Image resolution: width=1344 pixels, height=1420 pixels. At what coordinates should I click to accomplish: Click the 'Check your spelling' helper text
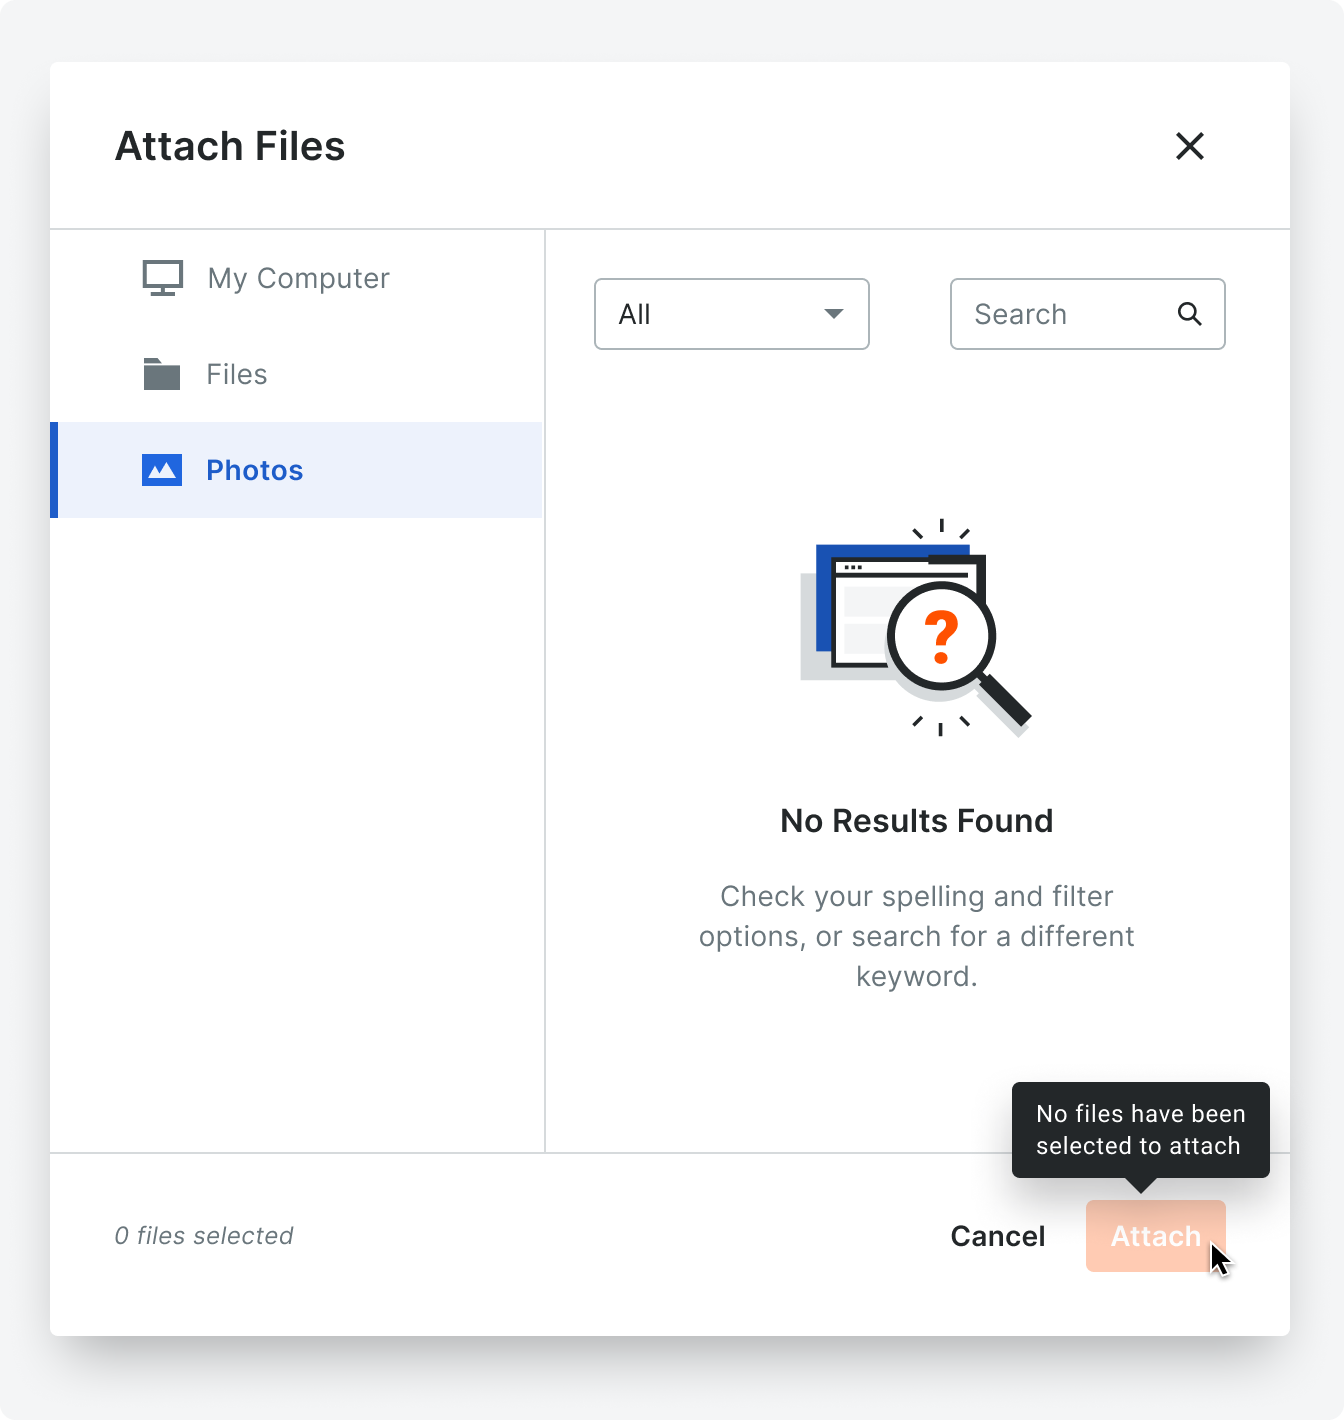click(x=917, y=936)
